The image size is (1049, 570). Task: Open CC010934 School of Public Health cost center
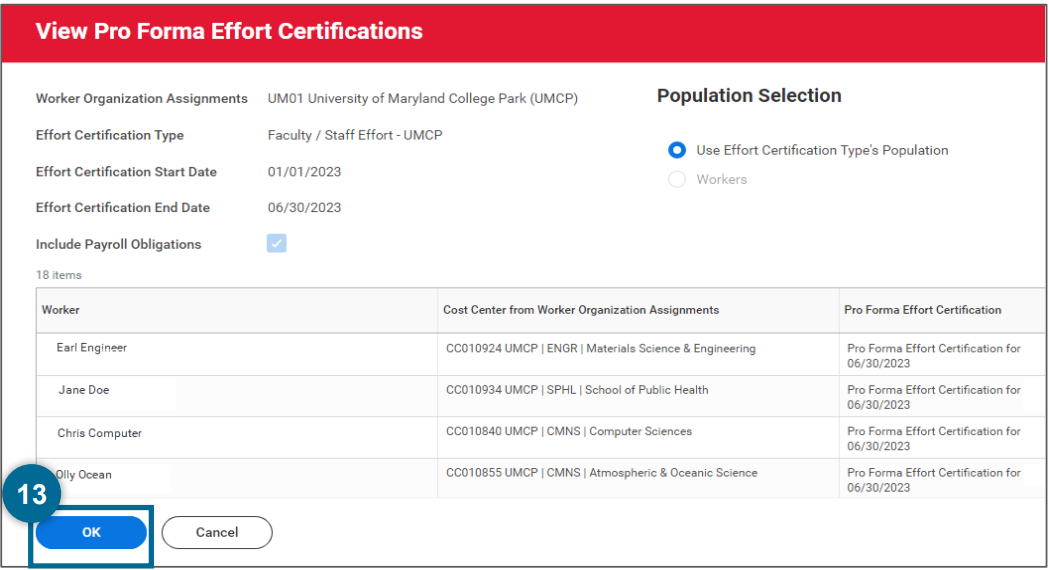click(x=577, y=390)
